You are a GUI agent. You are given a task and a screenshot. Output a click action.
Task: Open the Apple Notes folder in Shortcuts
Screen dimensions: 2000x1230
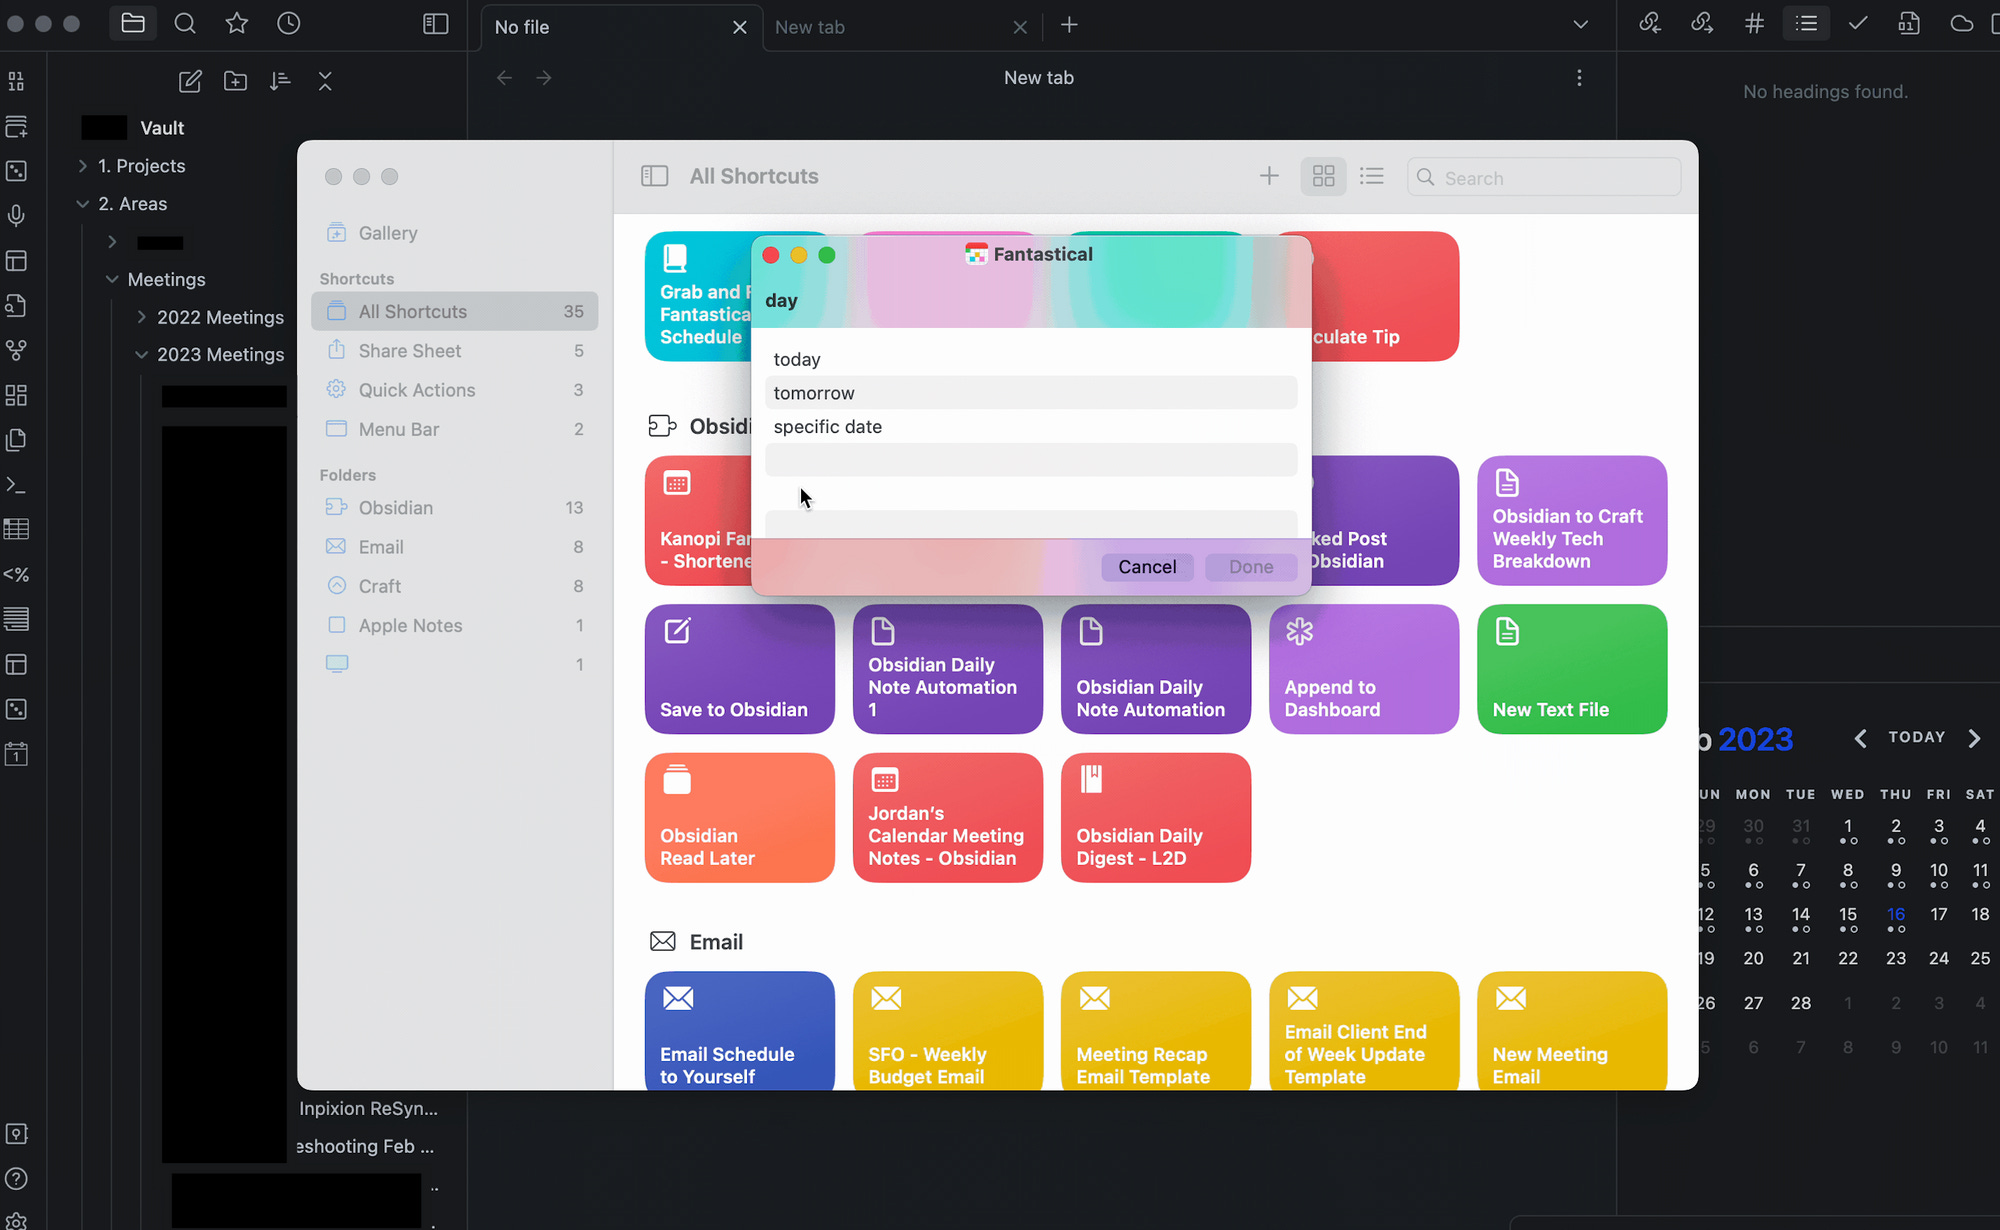pos(455,625)
